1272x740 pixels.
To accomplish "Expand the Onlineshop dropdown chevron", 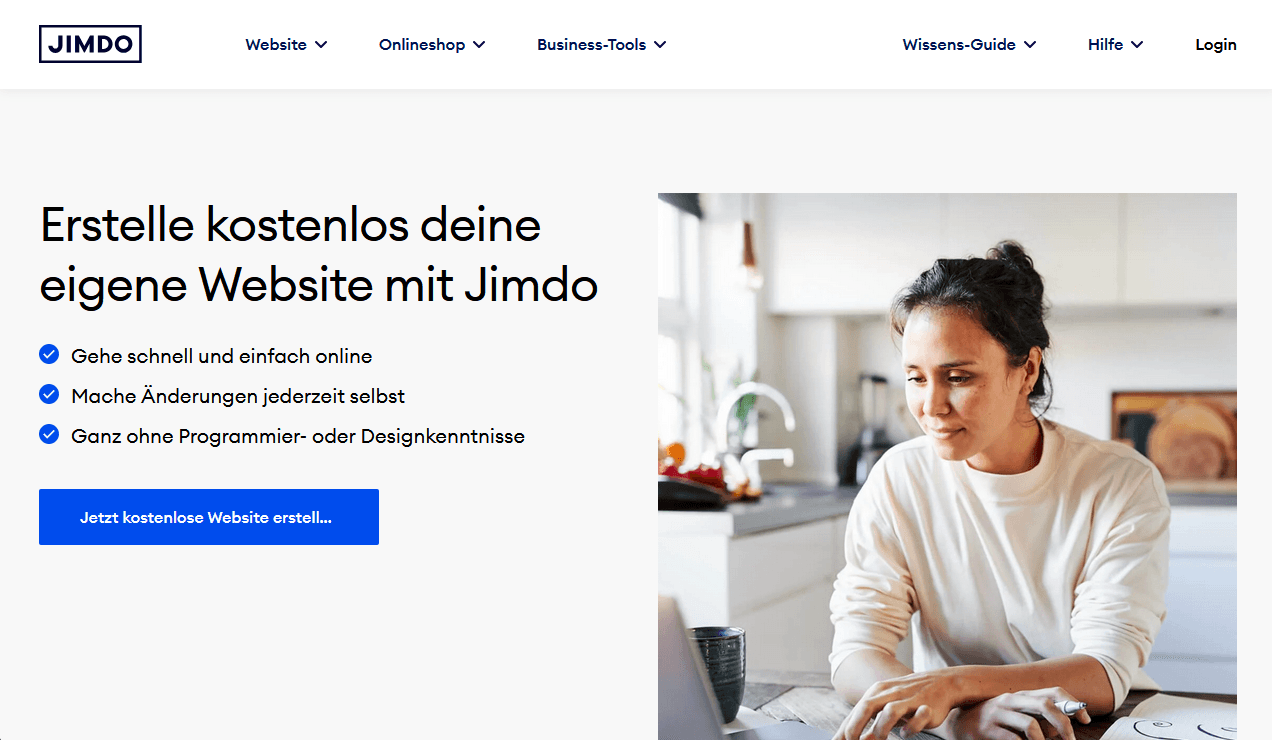I will point(479,45).
